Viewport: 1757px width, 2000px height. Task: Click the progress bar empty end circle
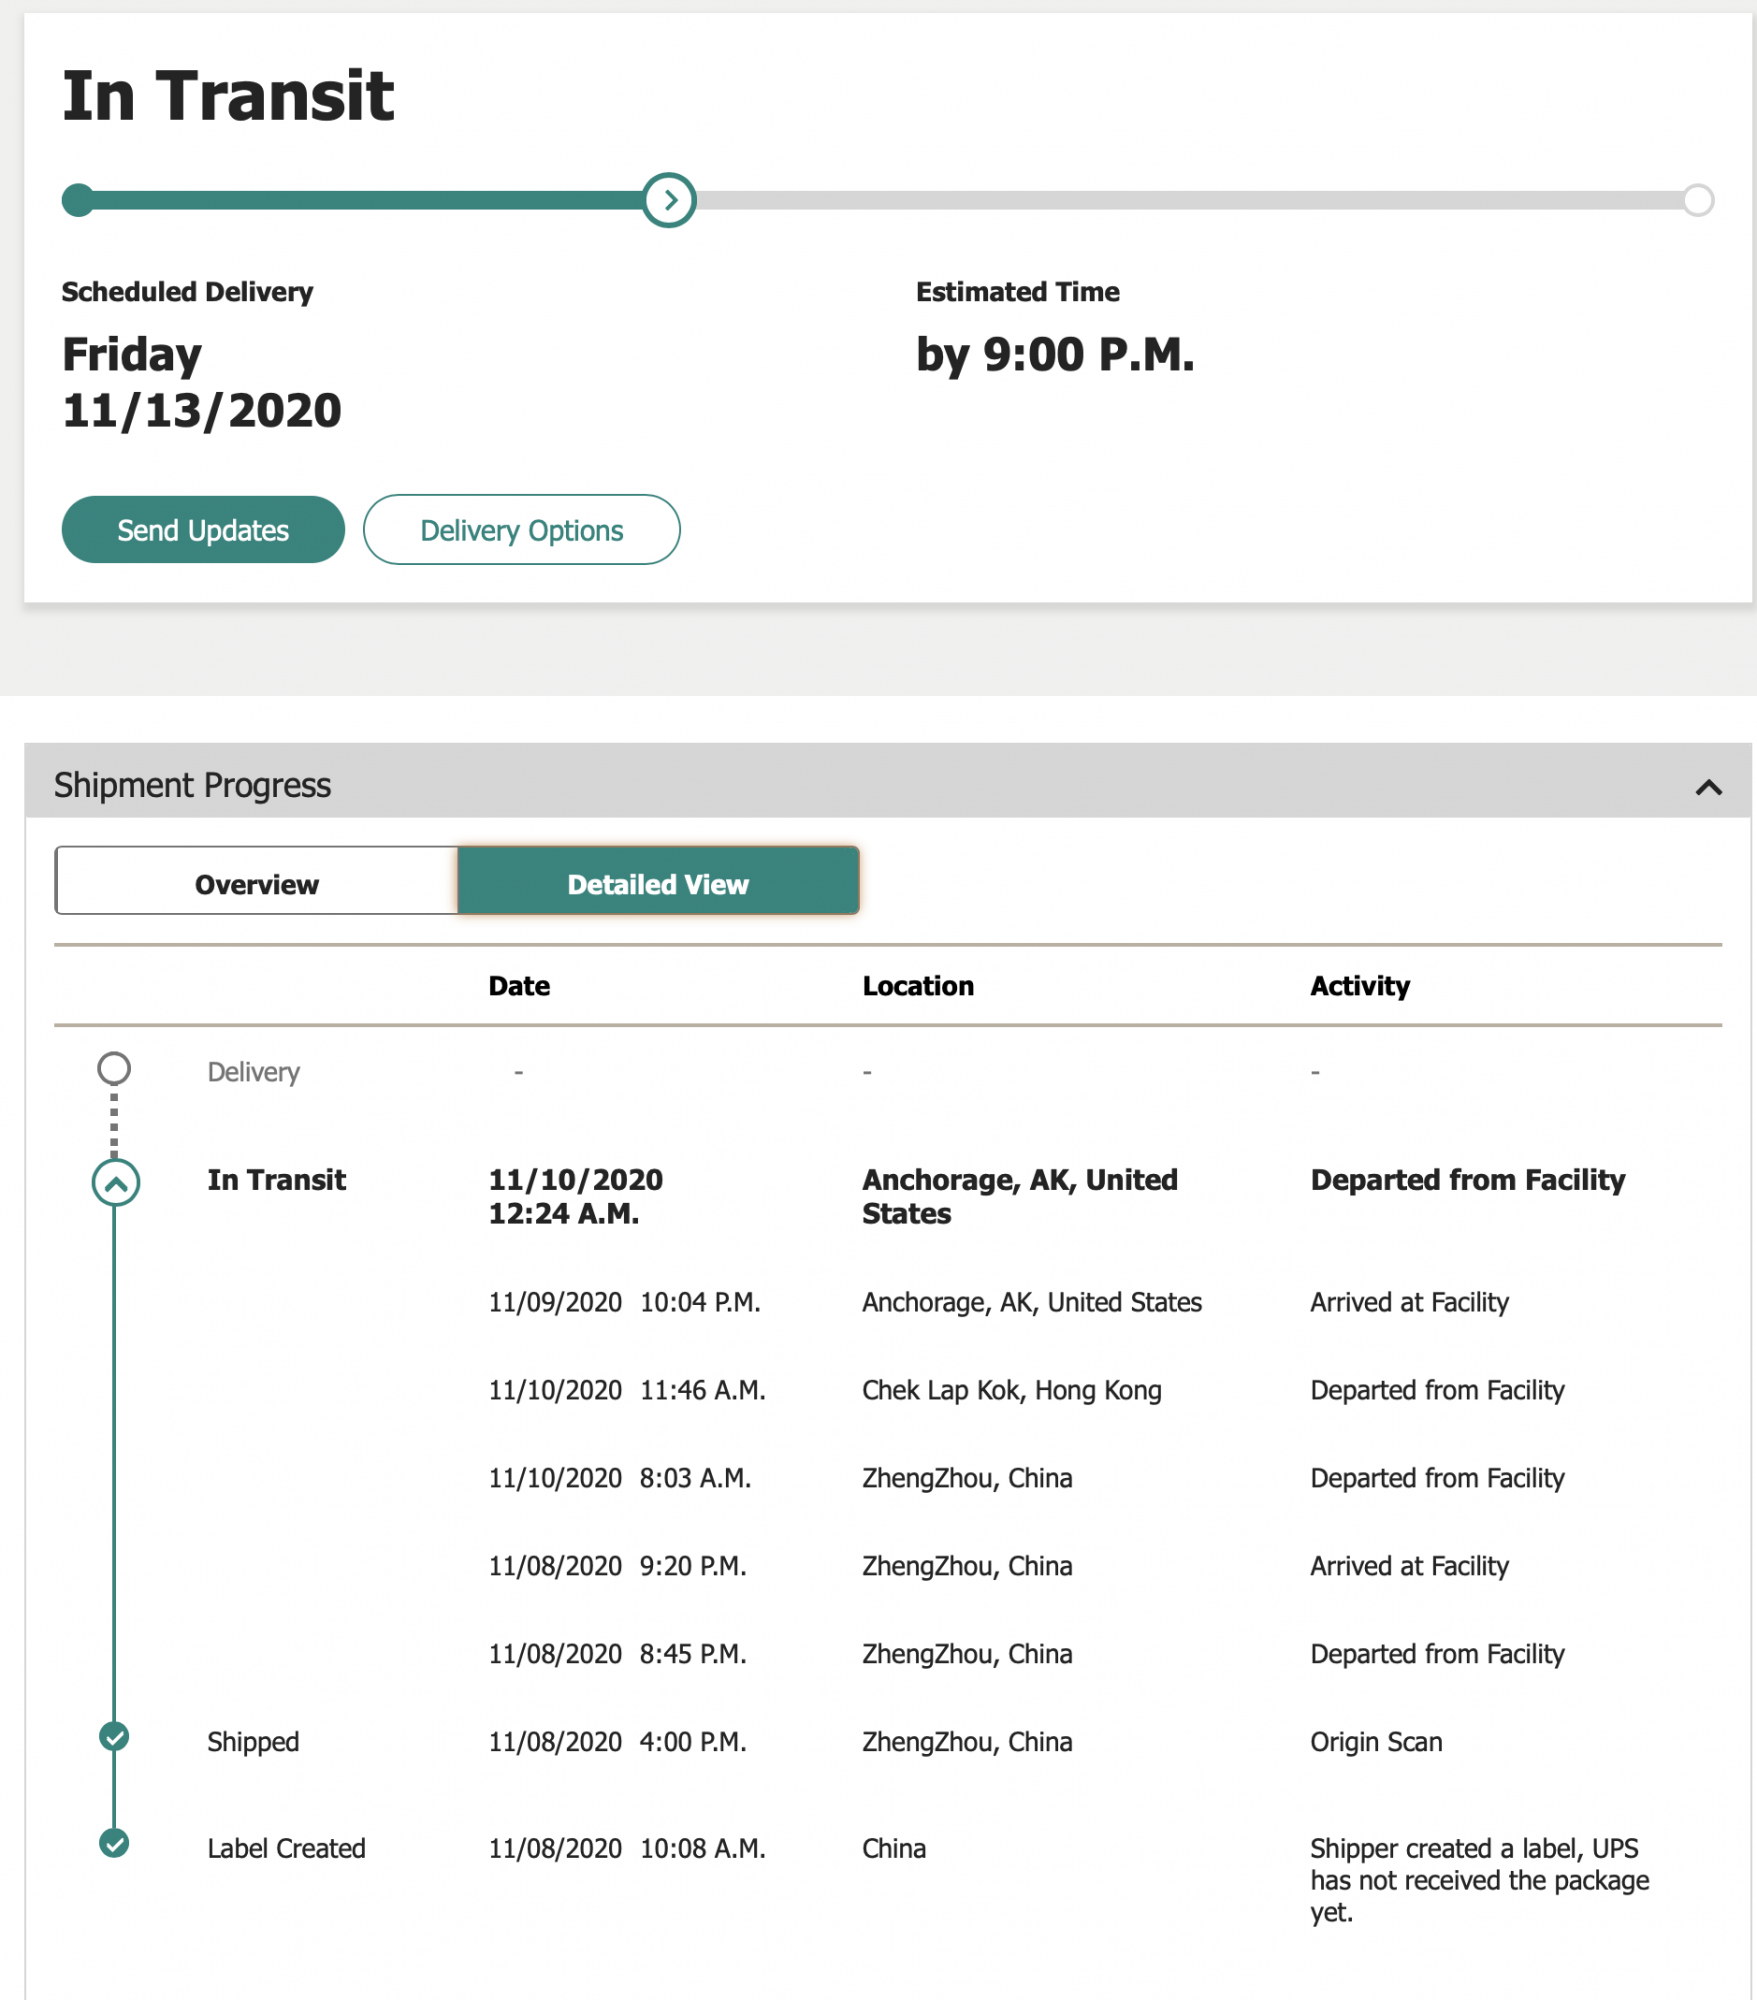pyautogui.click(x=1698, y=200)
